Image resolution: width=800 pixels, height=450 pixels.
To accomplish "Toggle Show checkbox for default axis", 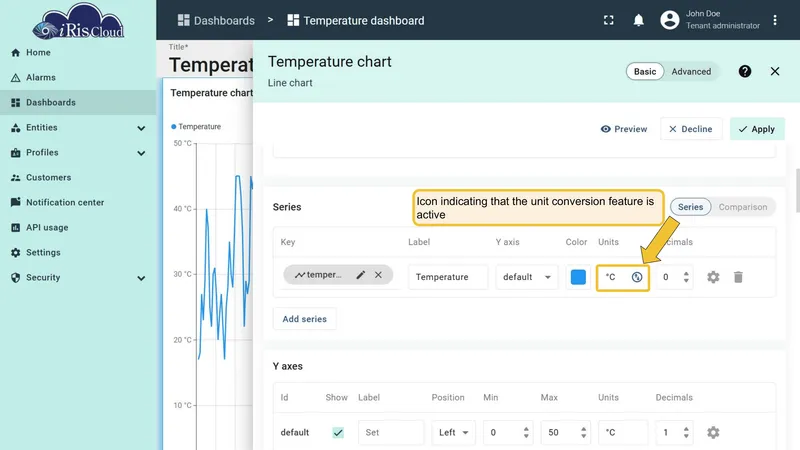I will [x=338, y=433].
